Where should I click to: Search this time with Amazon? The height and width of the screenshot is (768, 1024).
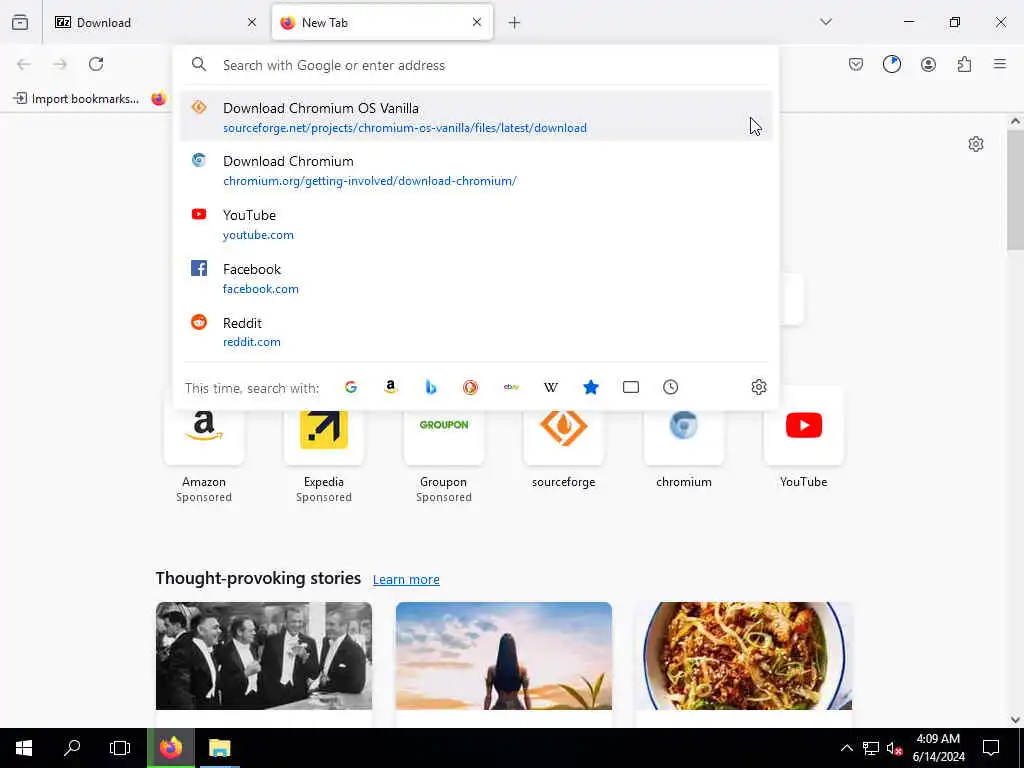[391, 387]
